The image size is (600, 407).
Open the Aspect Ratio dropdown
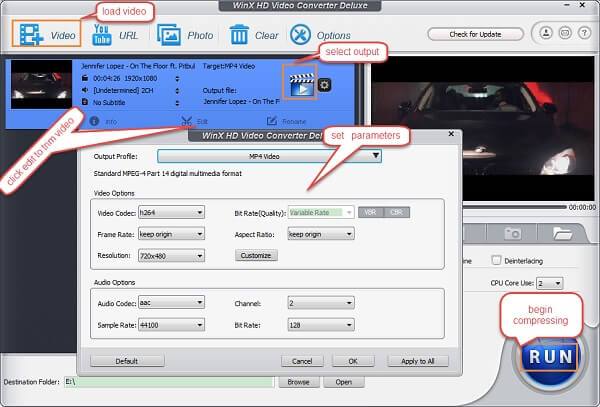[x=321, y=234]
